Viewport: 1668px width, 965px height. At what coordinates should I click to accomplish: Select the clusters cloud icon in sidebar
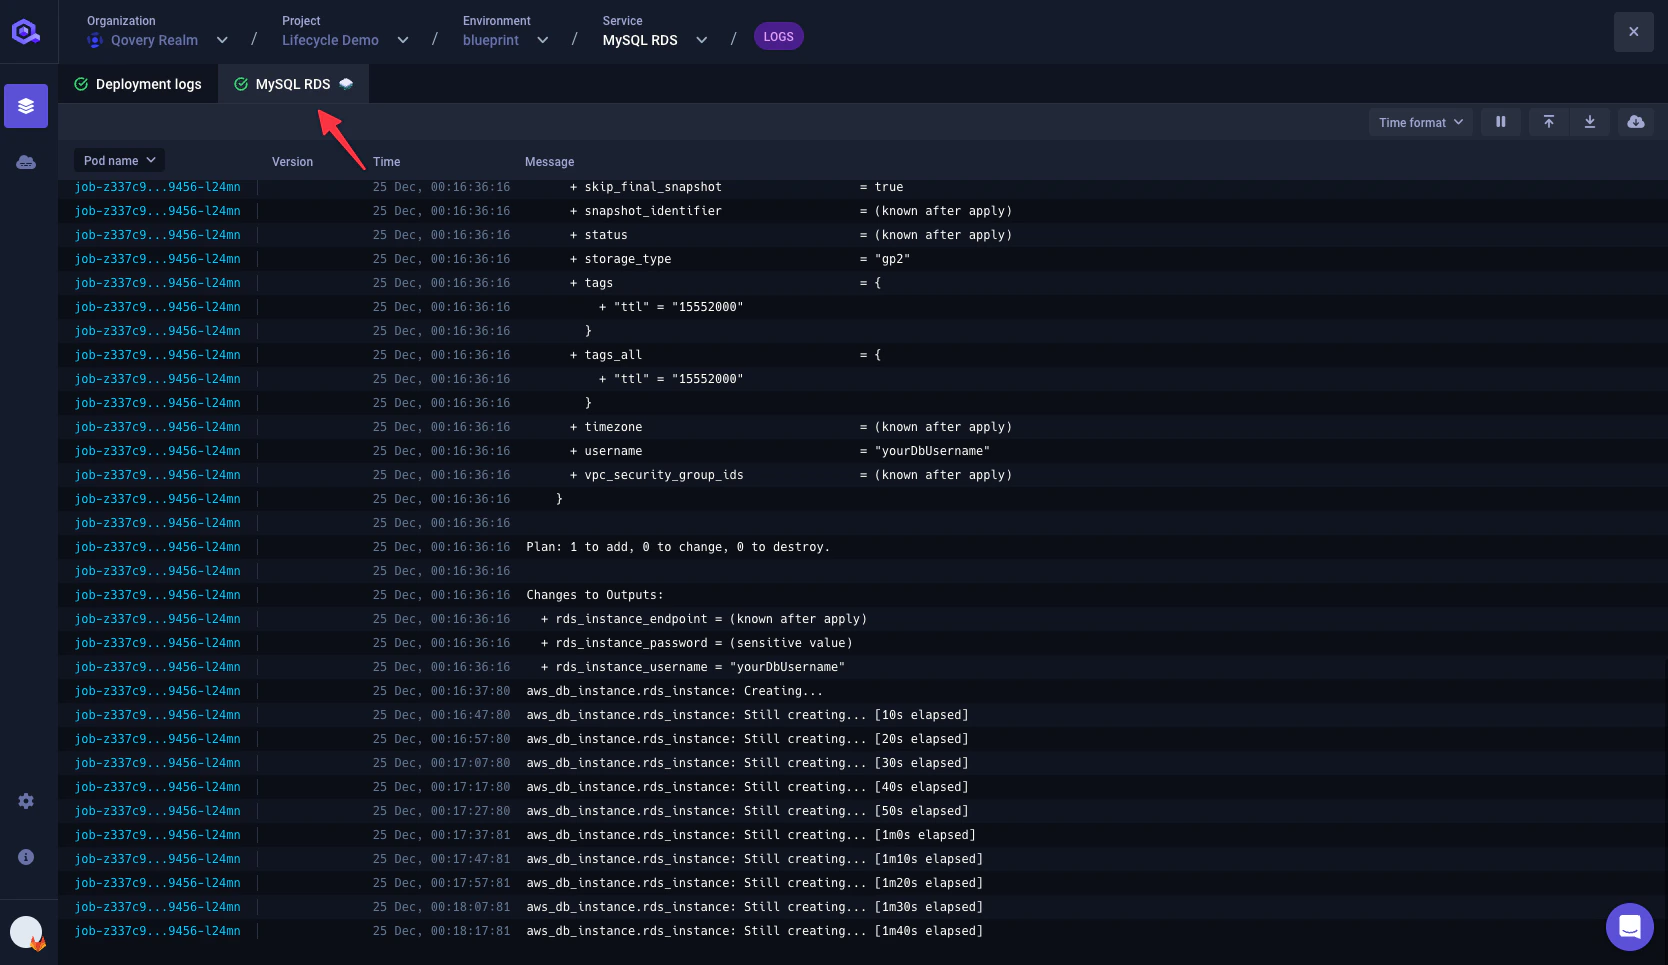[26, 162]
